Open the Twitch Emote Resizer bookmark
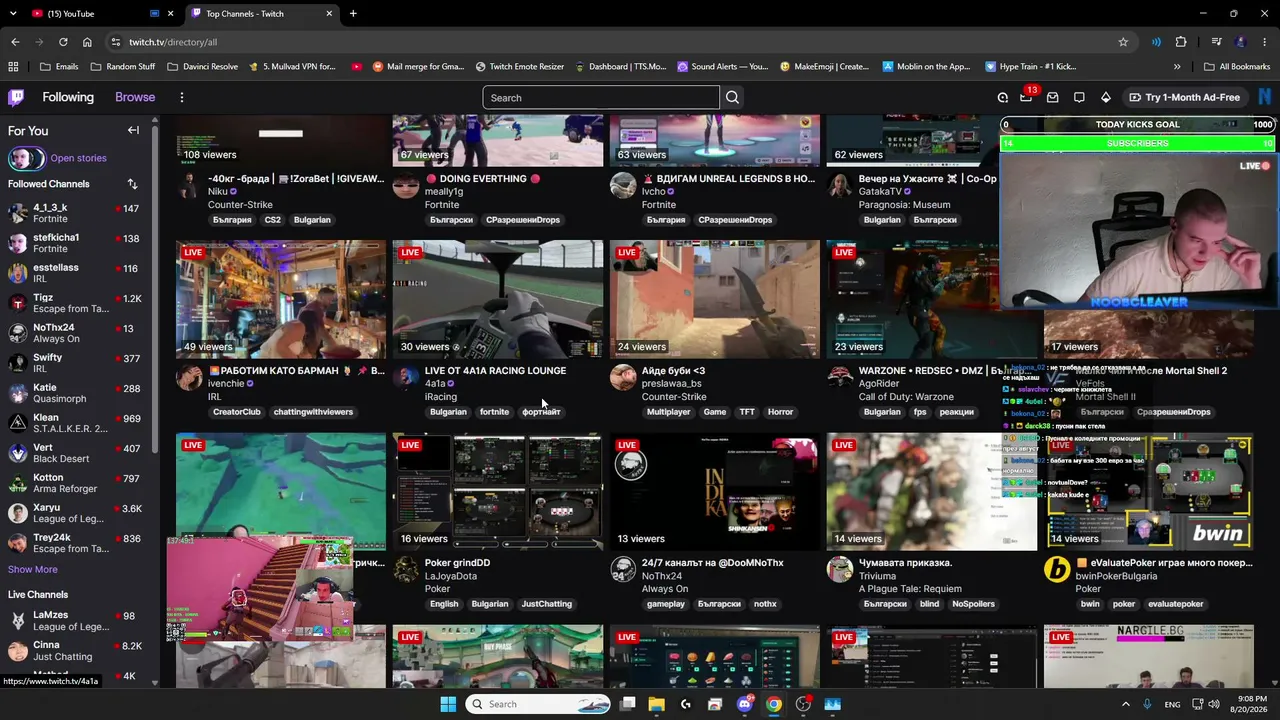The width and height of the screenshot is (1280, 720). pyautogui.click(x=520, y=67)
